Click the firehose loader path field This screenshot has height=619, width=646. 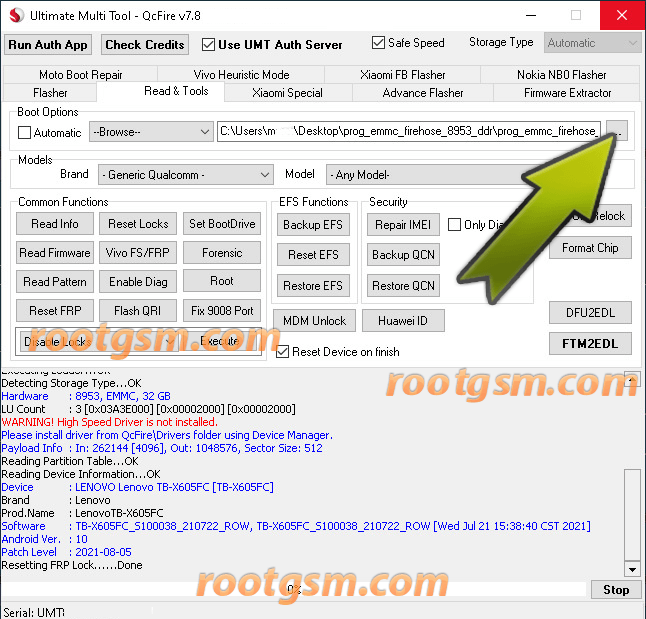click(x=409, y=131)
